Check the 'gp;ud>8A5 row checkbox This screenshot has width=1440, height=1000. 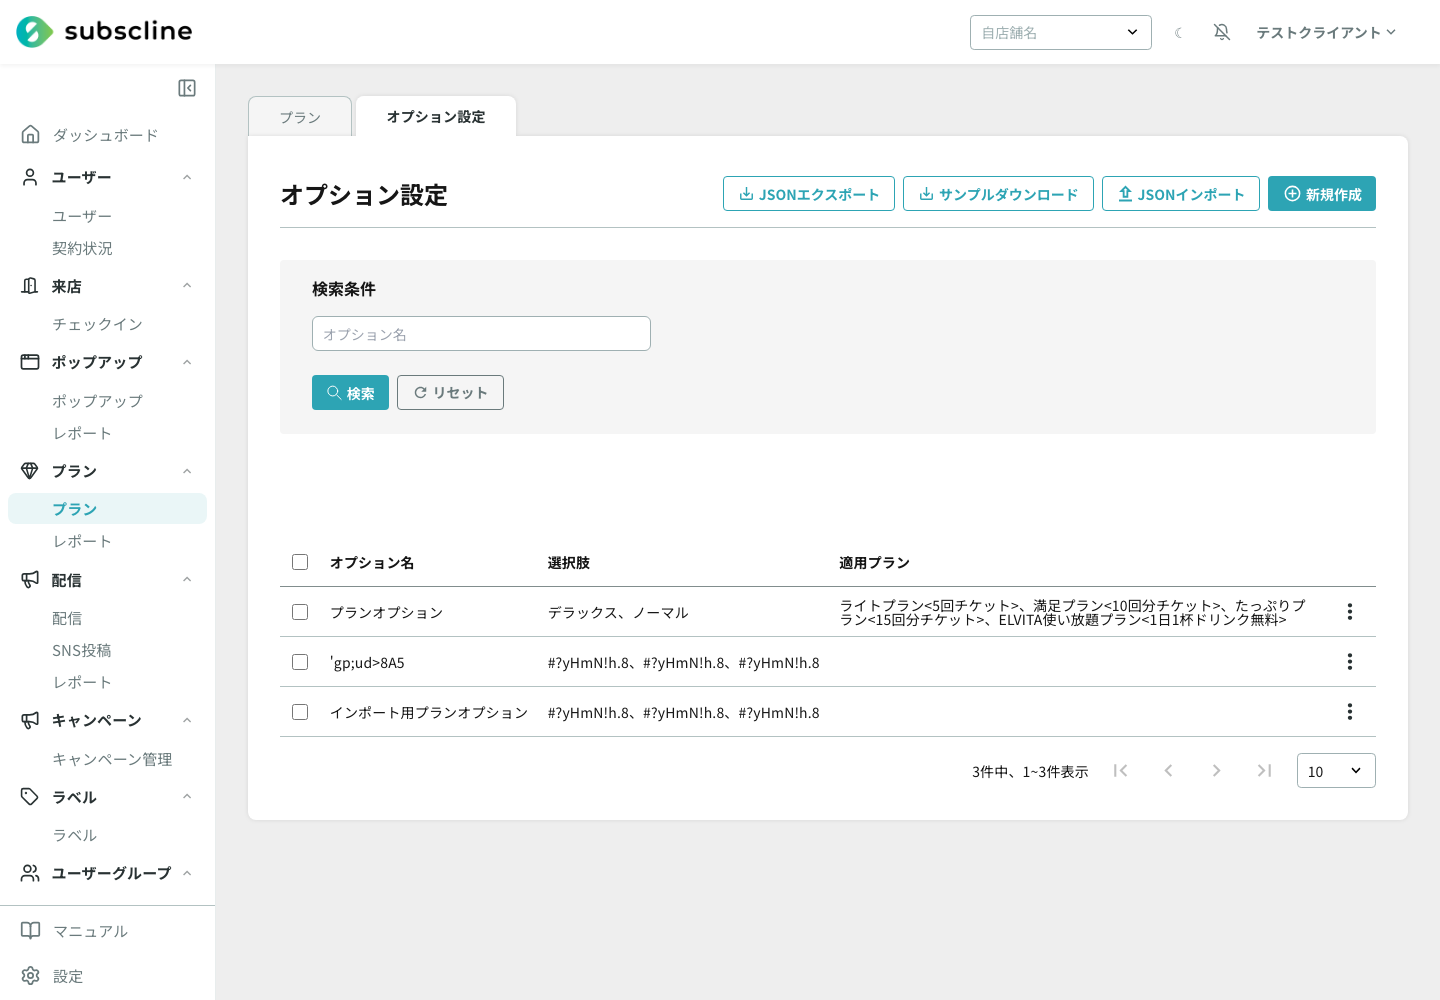point(300,662)
